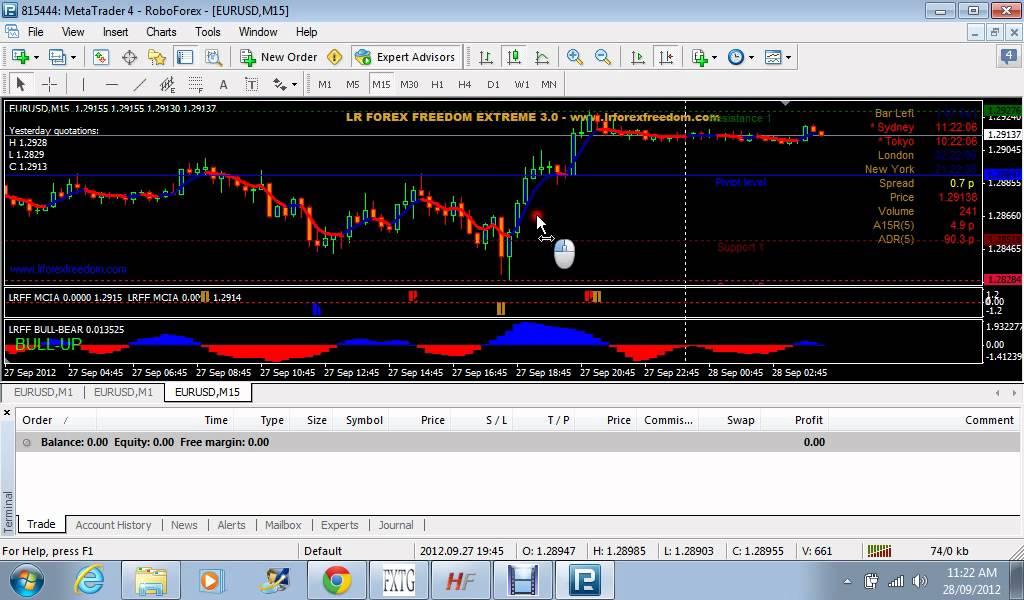Image resolution: width=1024 pixels, height=600 pixels.
Task: Select the EURUSD,M15 chart tab
Action: 208,392
